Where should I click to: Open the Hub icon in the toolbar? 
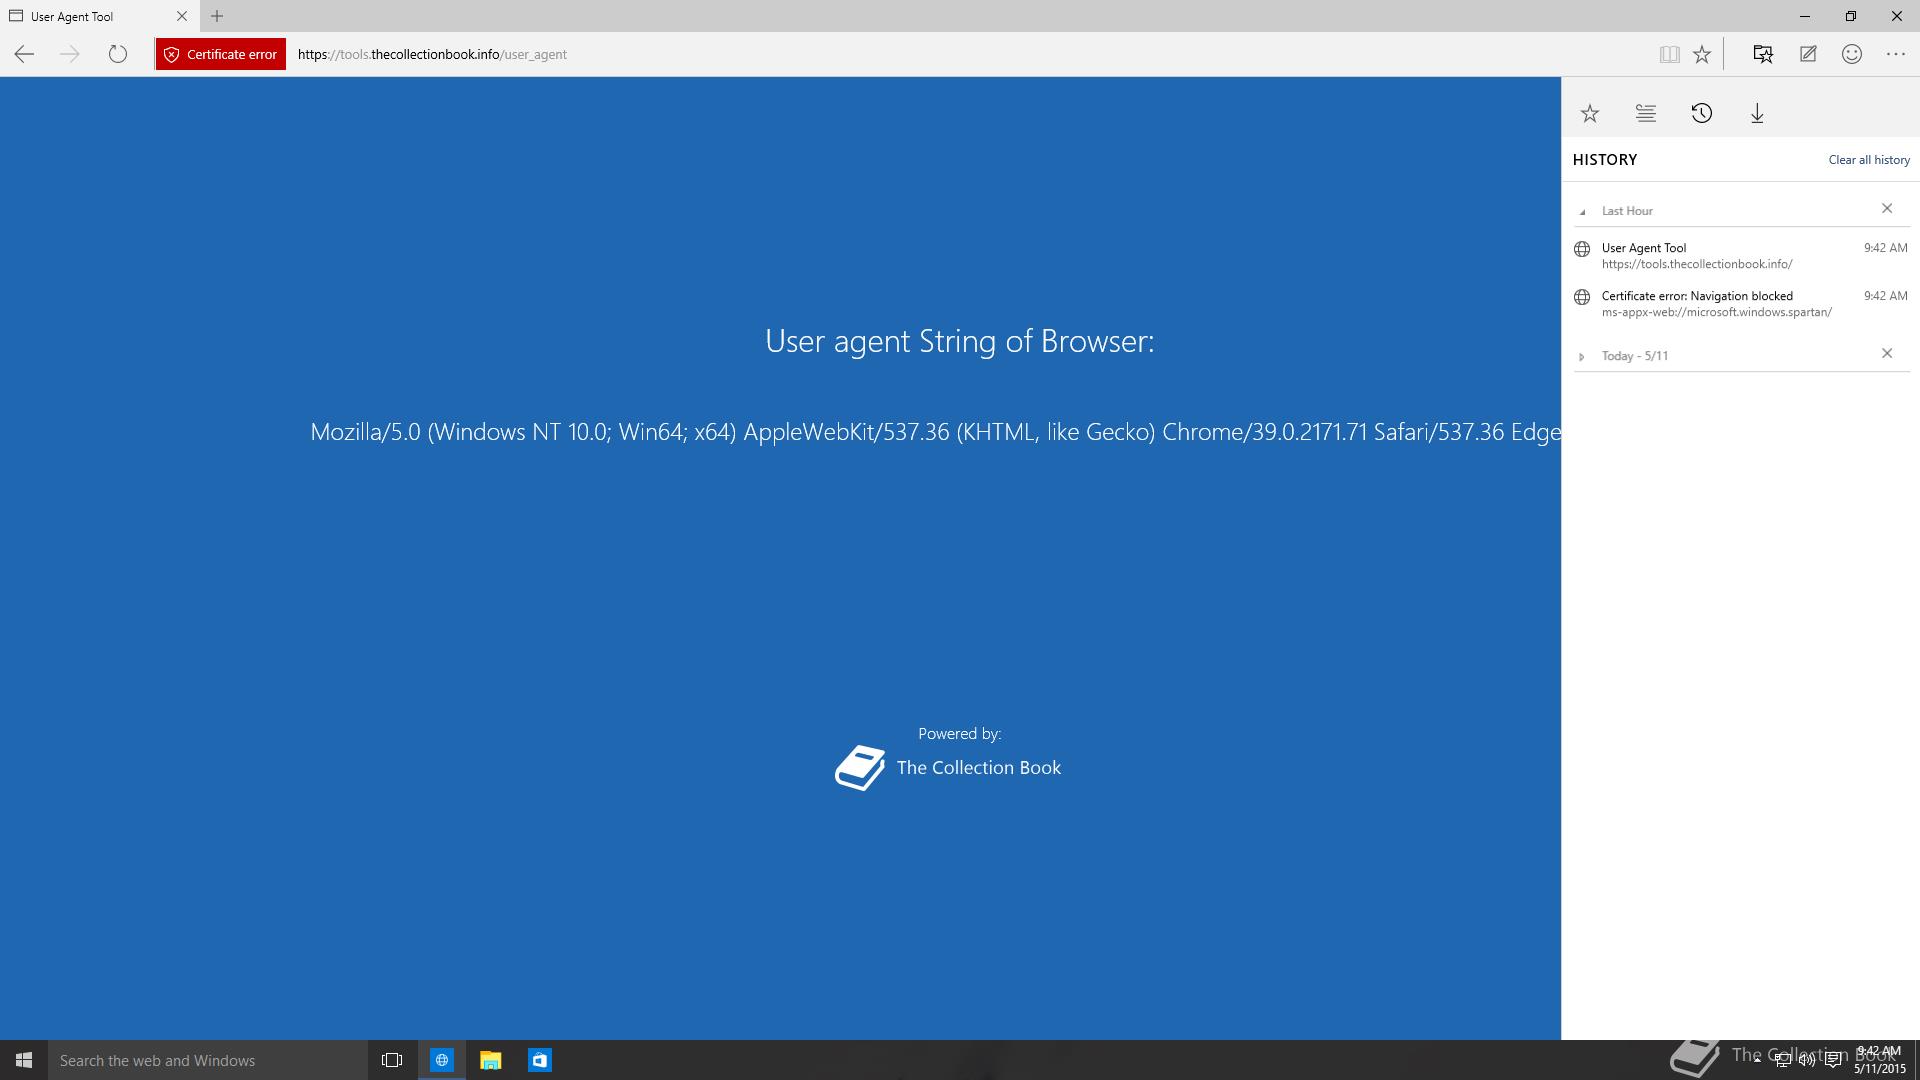point(1763,54)
